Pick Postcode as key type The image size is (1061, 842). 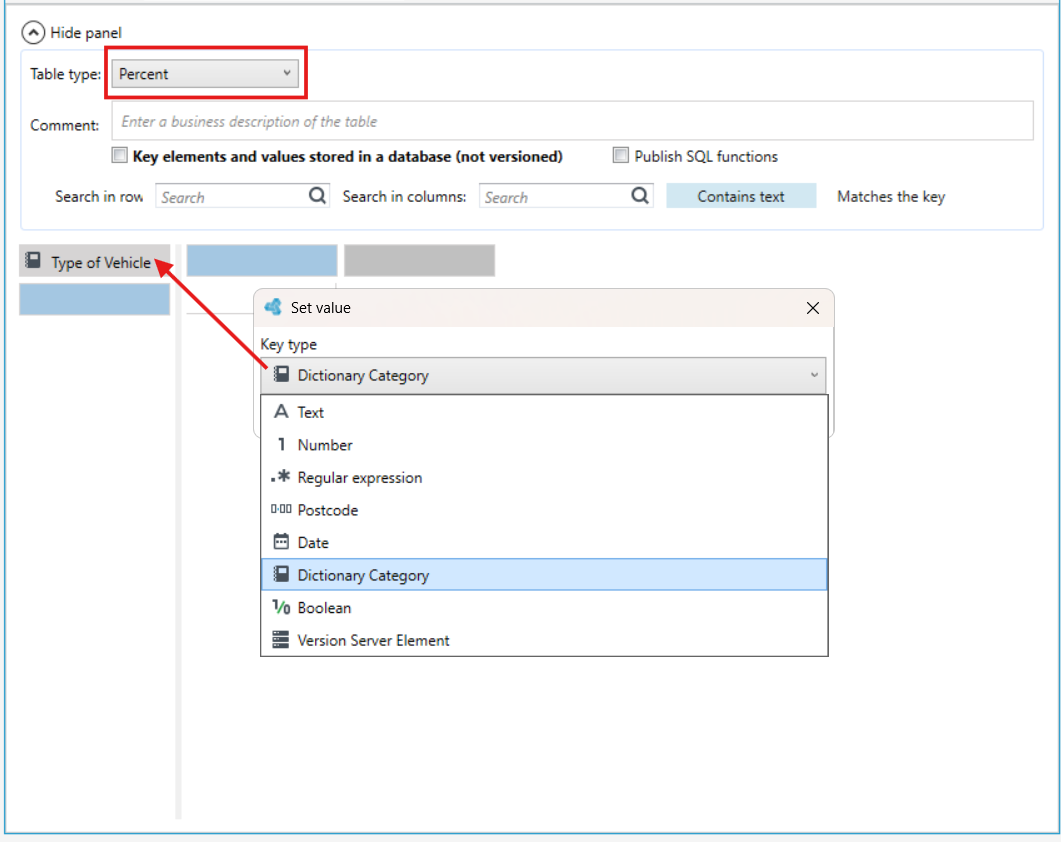coord(544,510)
